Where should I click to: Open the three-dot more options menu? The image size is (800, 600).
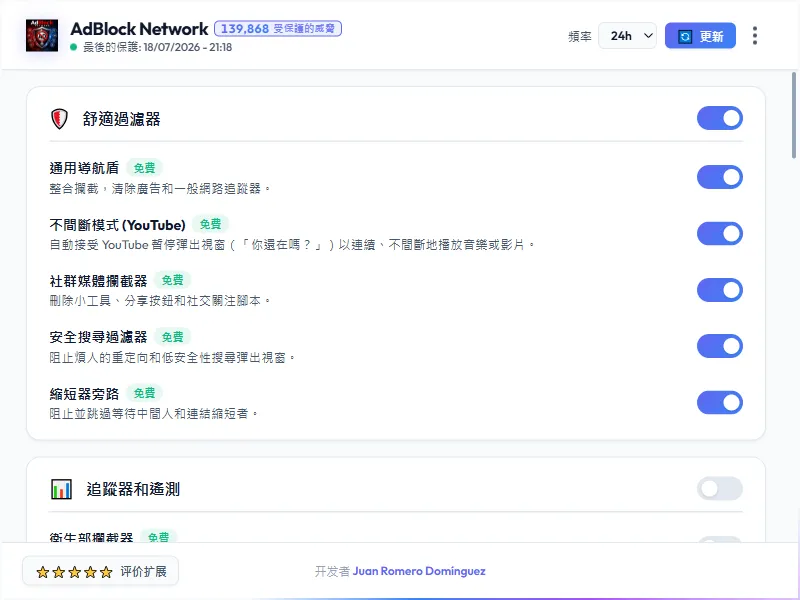pos(755,36)
